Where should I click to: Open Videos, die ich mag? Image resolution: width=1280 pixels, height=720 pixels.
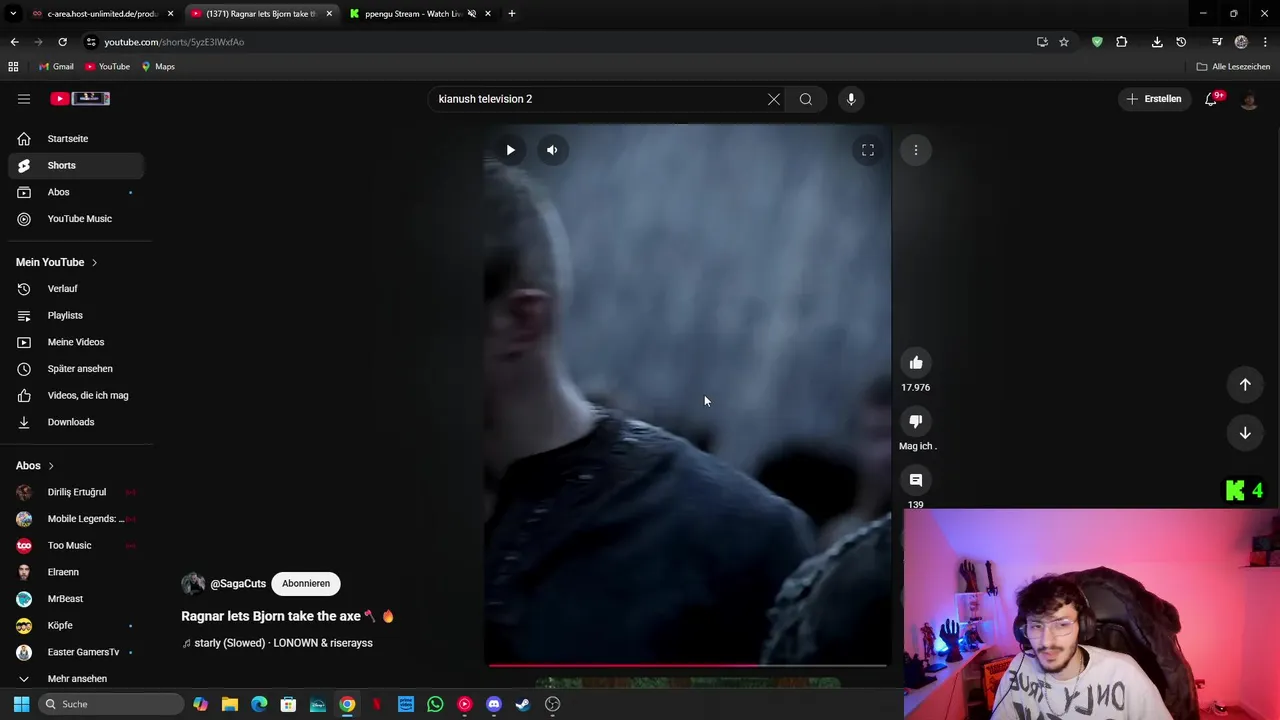pos(76,395)
